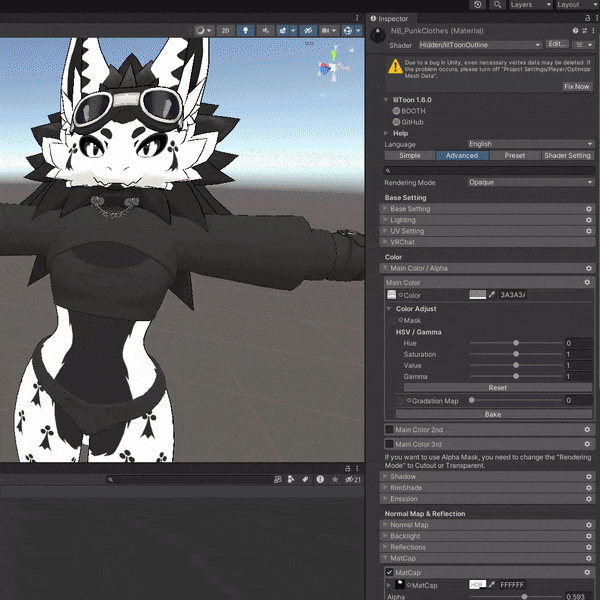Open the Main Color color swatch

(x=477, y=295)
